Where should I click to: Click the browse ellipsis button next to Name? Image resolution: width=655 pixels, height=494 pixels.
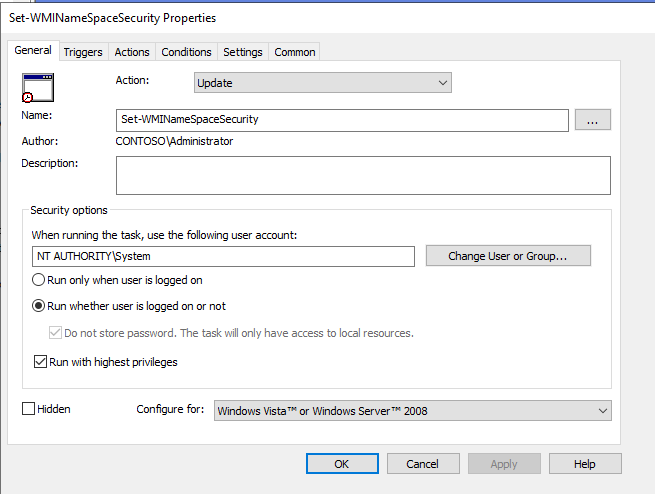click(592, 120)
